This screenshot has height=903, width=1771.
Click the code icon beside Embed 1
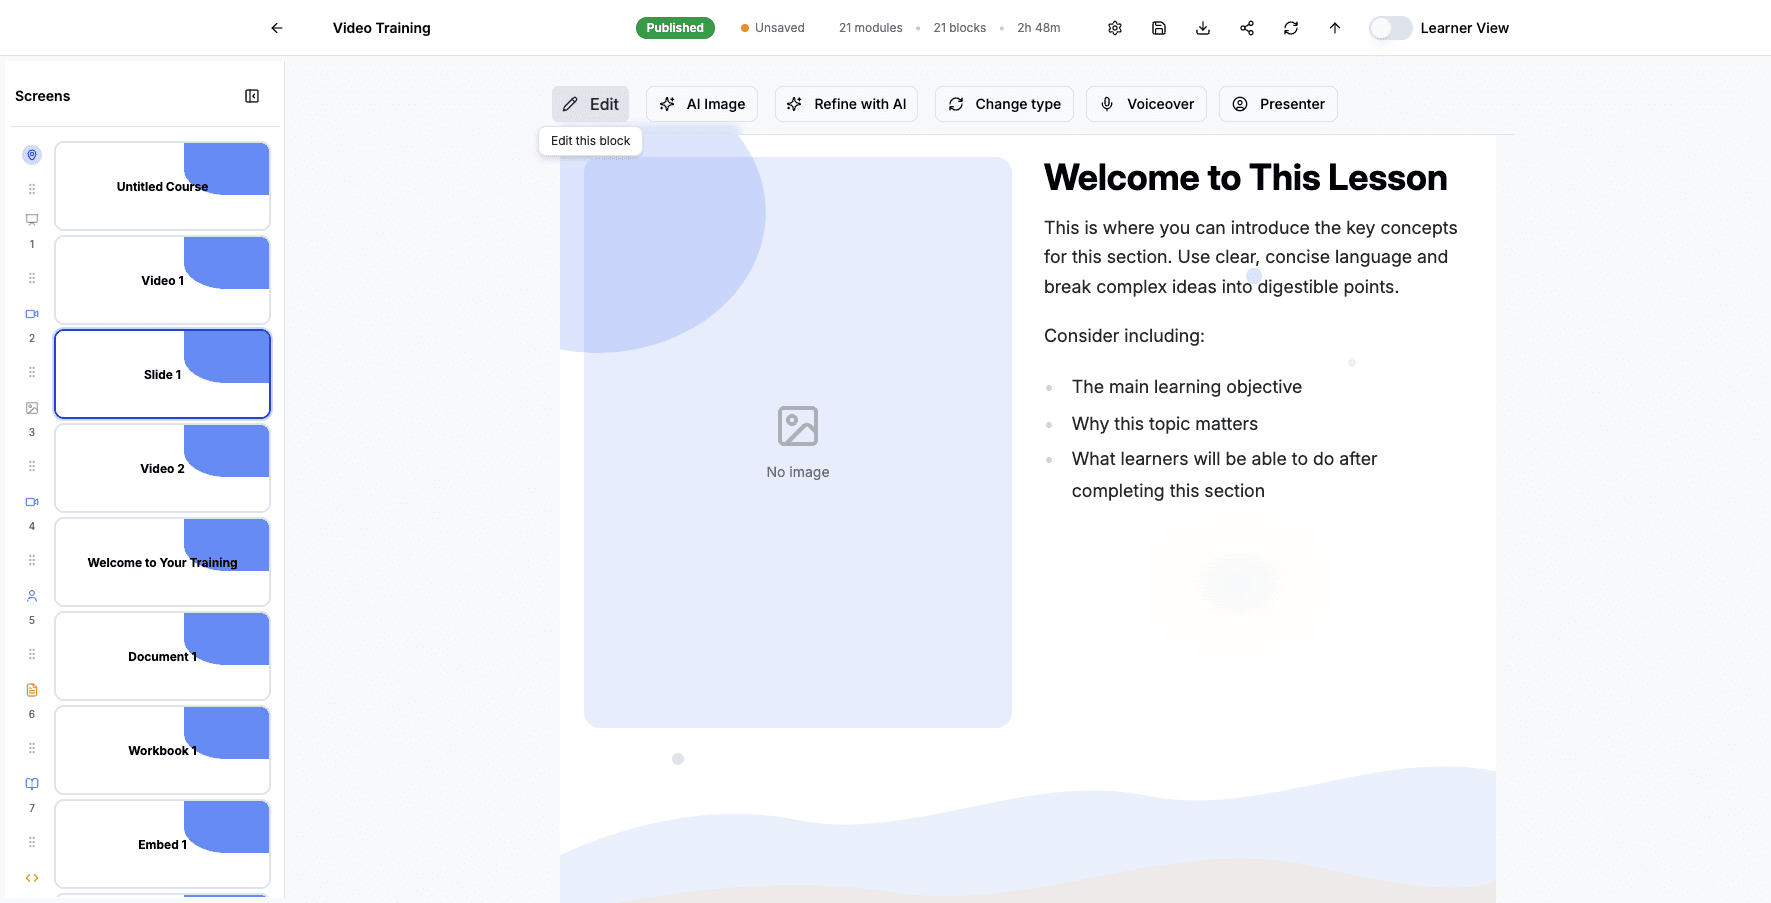click(31, 877)
